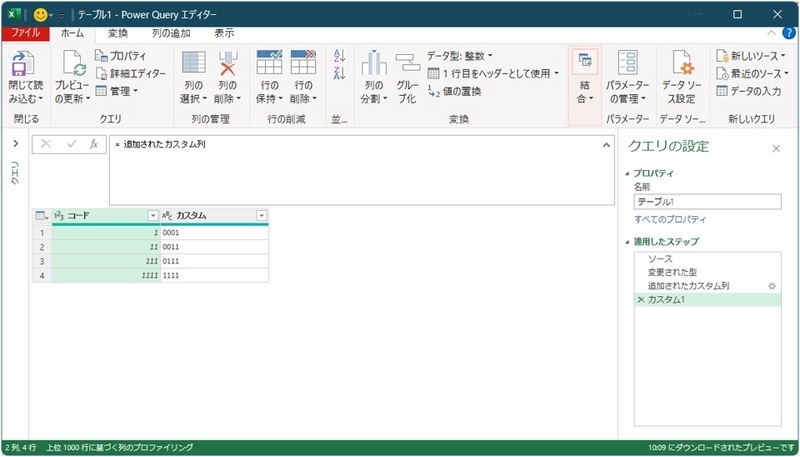Click the Remove Columns (列の削除) icon

(228, 63)
